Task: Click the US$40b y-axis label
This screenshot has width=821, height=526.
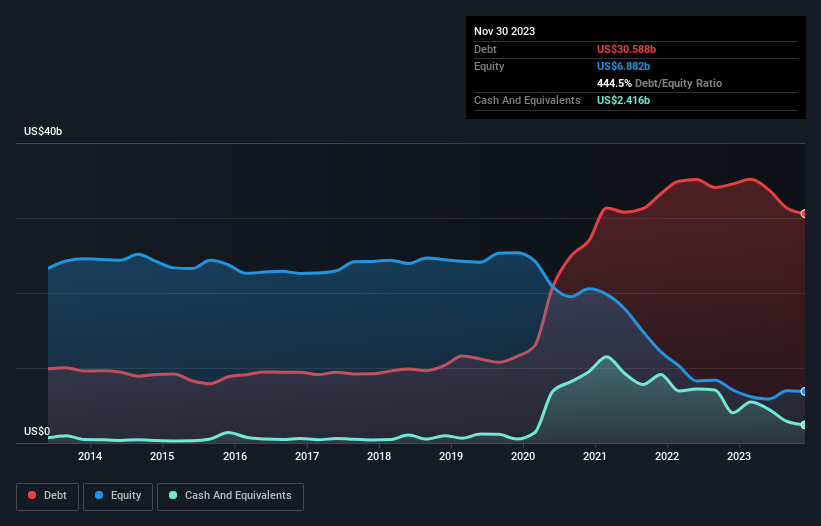Action: click(x=43, y=131)
